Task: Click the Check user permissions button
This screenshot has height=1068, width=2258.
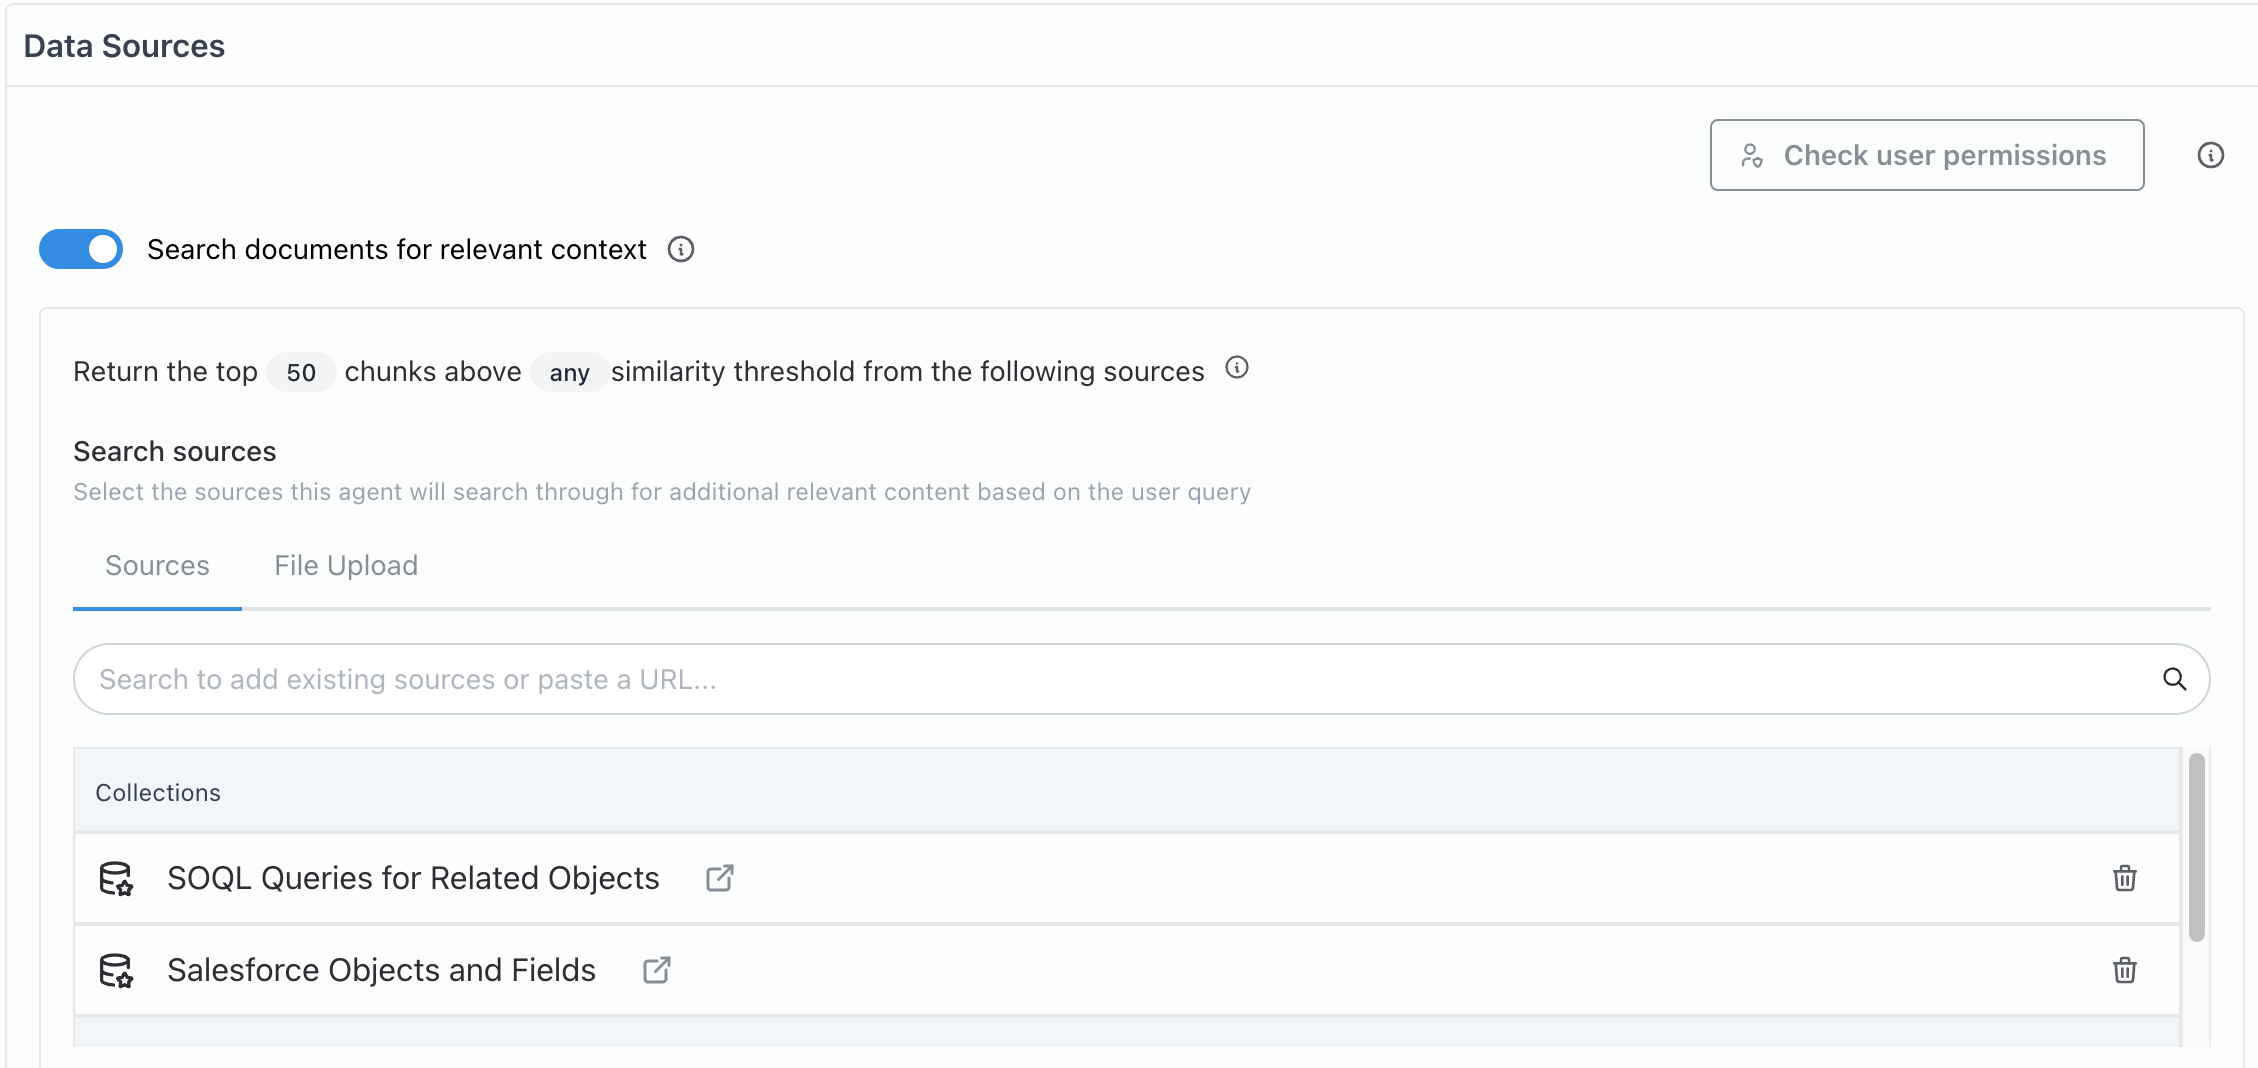Action: (1926, 155)
